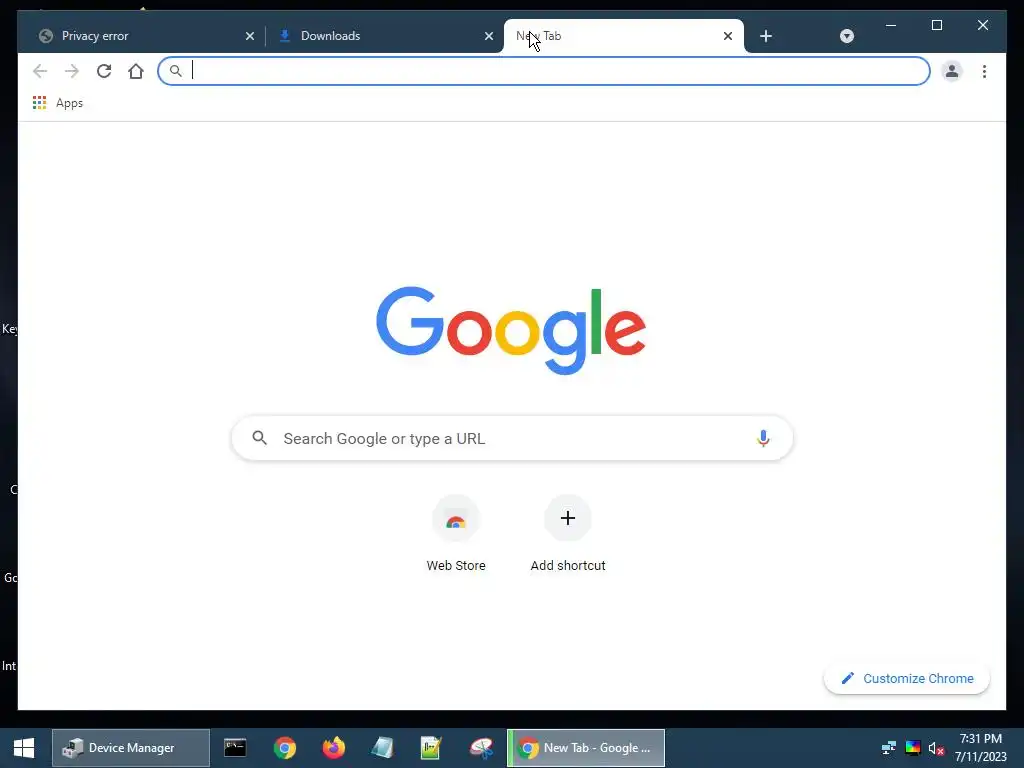Switch to Device Manager on the taskbar
Image resolution: width=1024 pixels, height=768 pixels.
tap(131, 748)
